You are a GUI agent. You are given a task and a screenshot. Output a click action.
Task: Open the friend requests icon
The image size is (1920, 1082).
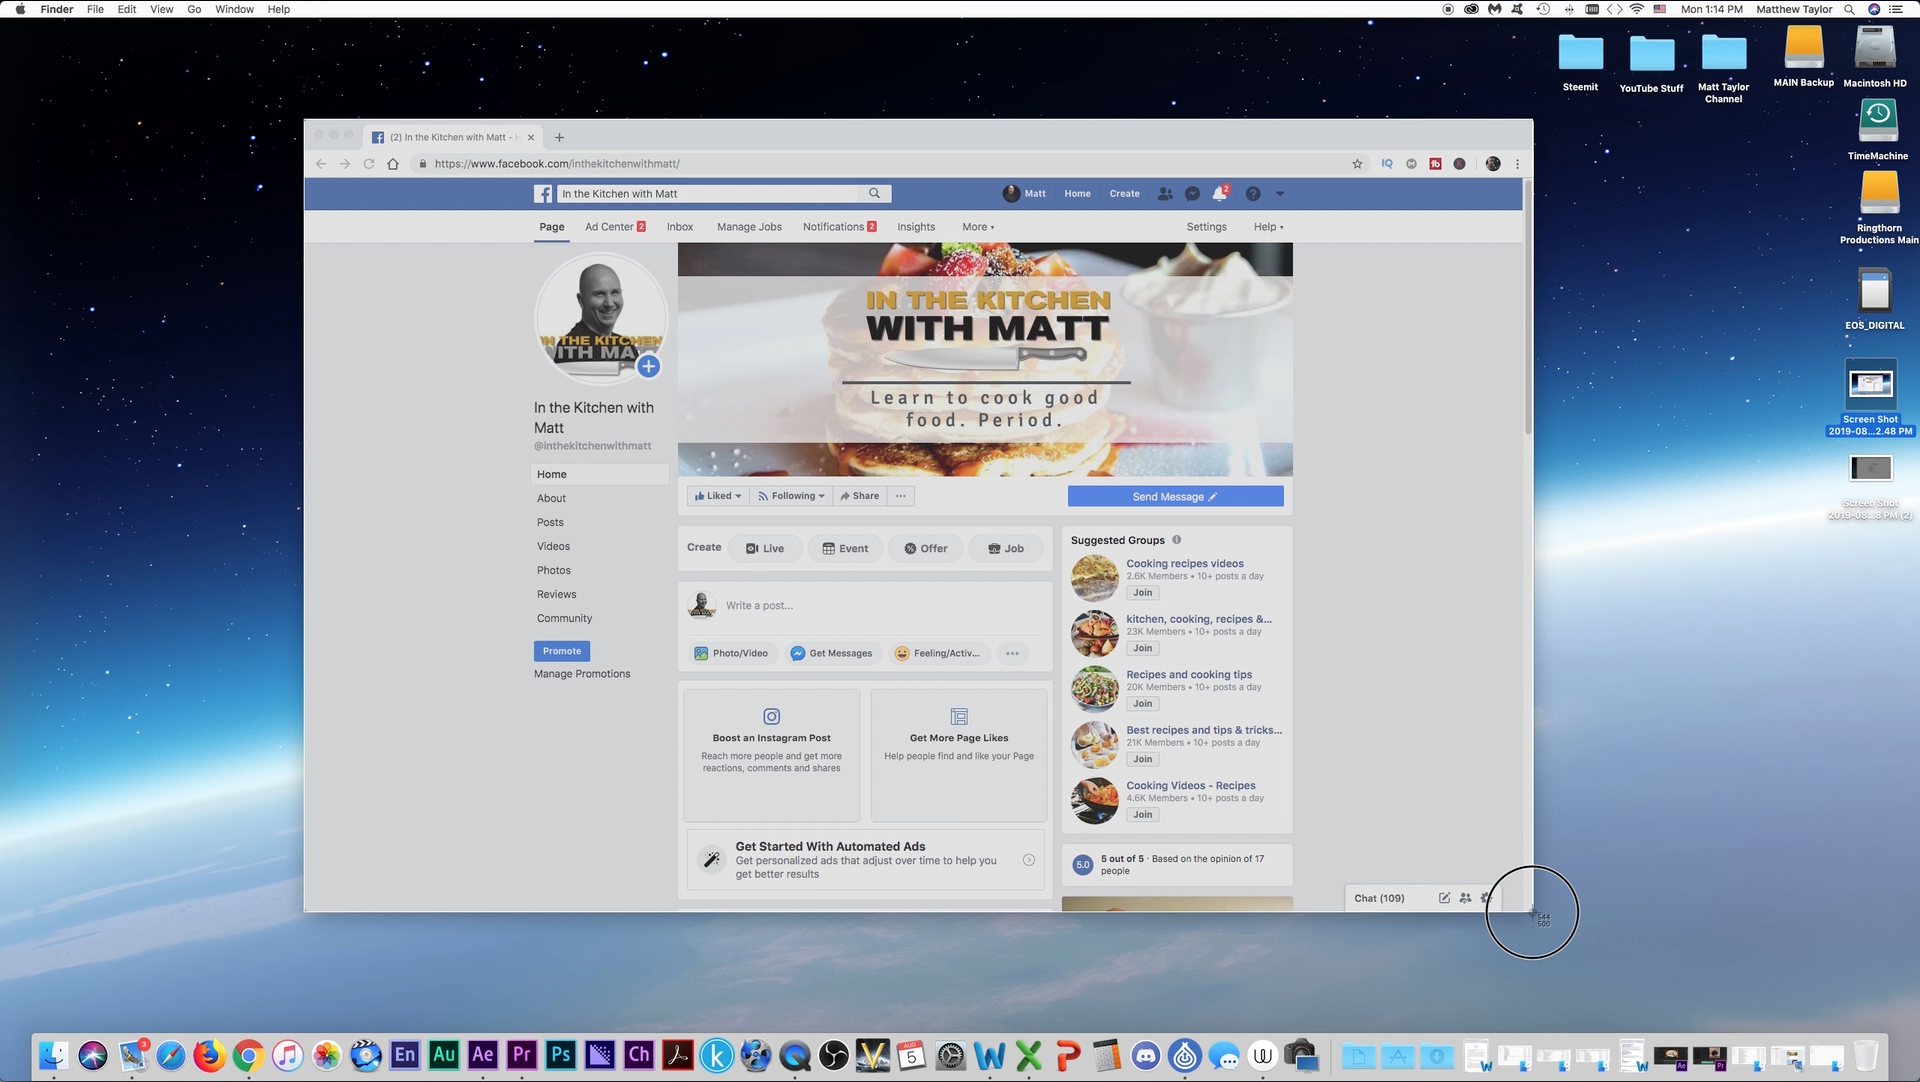tap(1164, 193)
